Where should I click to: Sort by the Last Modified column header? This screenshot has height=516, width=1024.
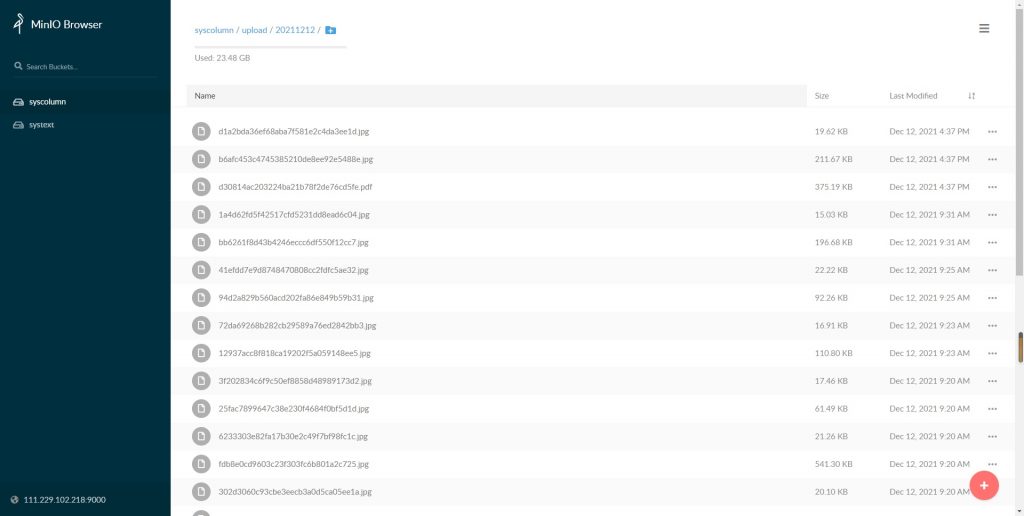pos(913,96)
